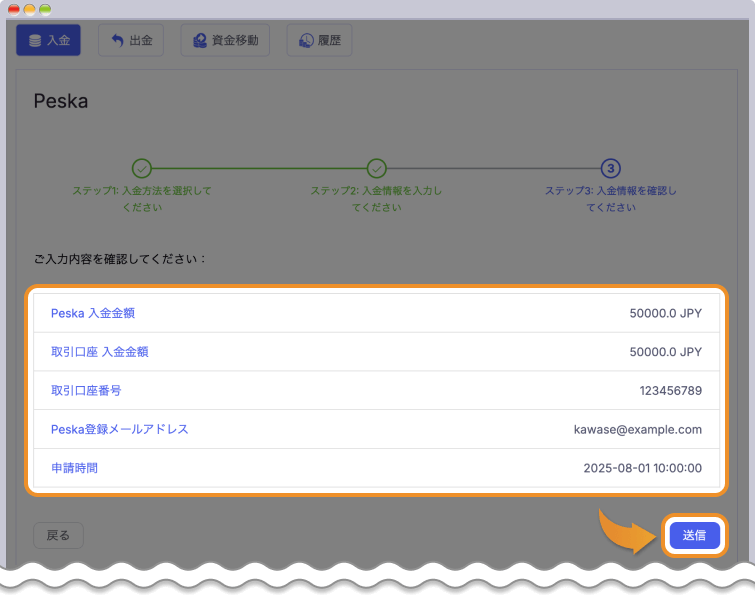This screenshot has width=755, height=598.
Task: Click the step 3 numbered circle
Action: [611, 169]
